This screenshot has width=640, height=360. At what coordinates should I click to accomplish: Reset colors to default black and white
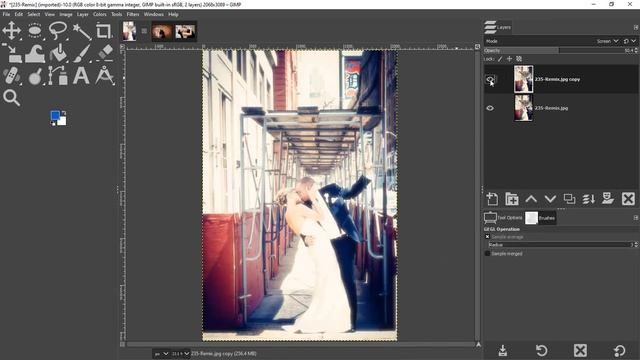click(53, 123)
